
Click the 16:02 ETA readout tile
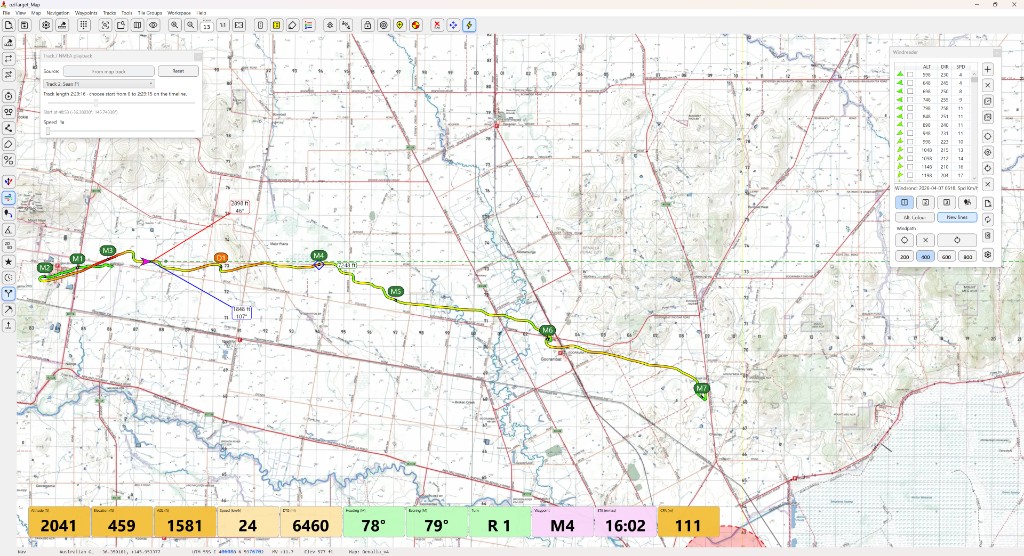tap(625, 522)
